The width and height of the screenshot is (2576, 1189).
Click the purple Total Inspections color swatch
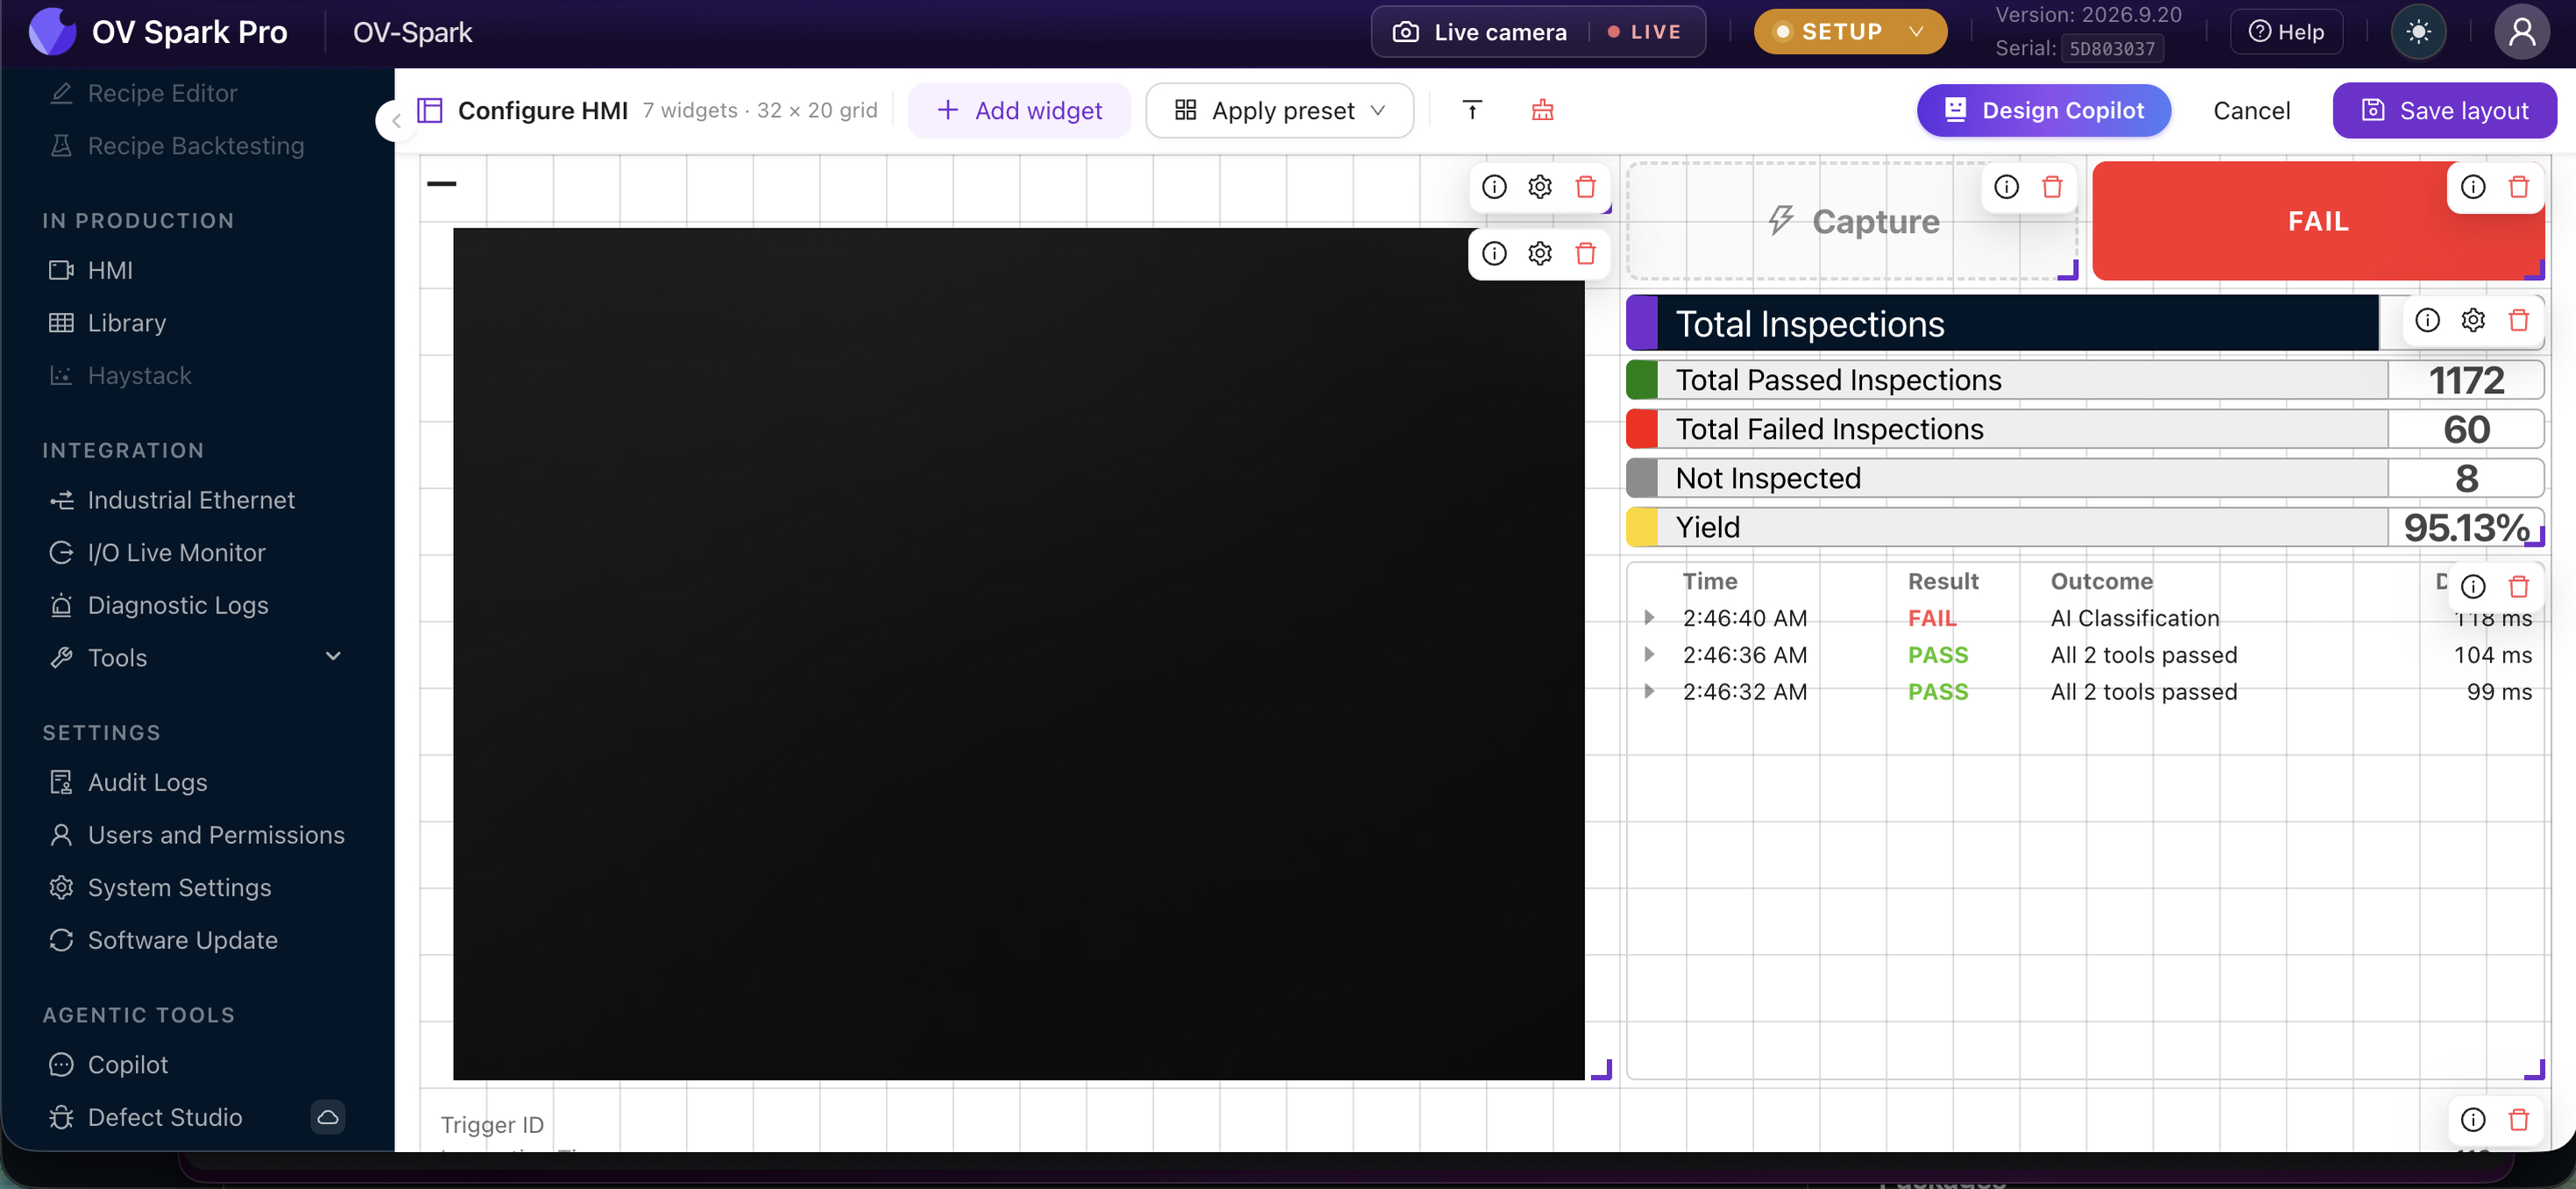click(x=1642, y=323)
